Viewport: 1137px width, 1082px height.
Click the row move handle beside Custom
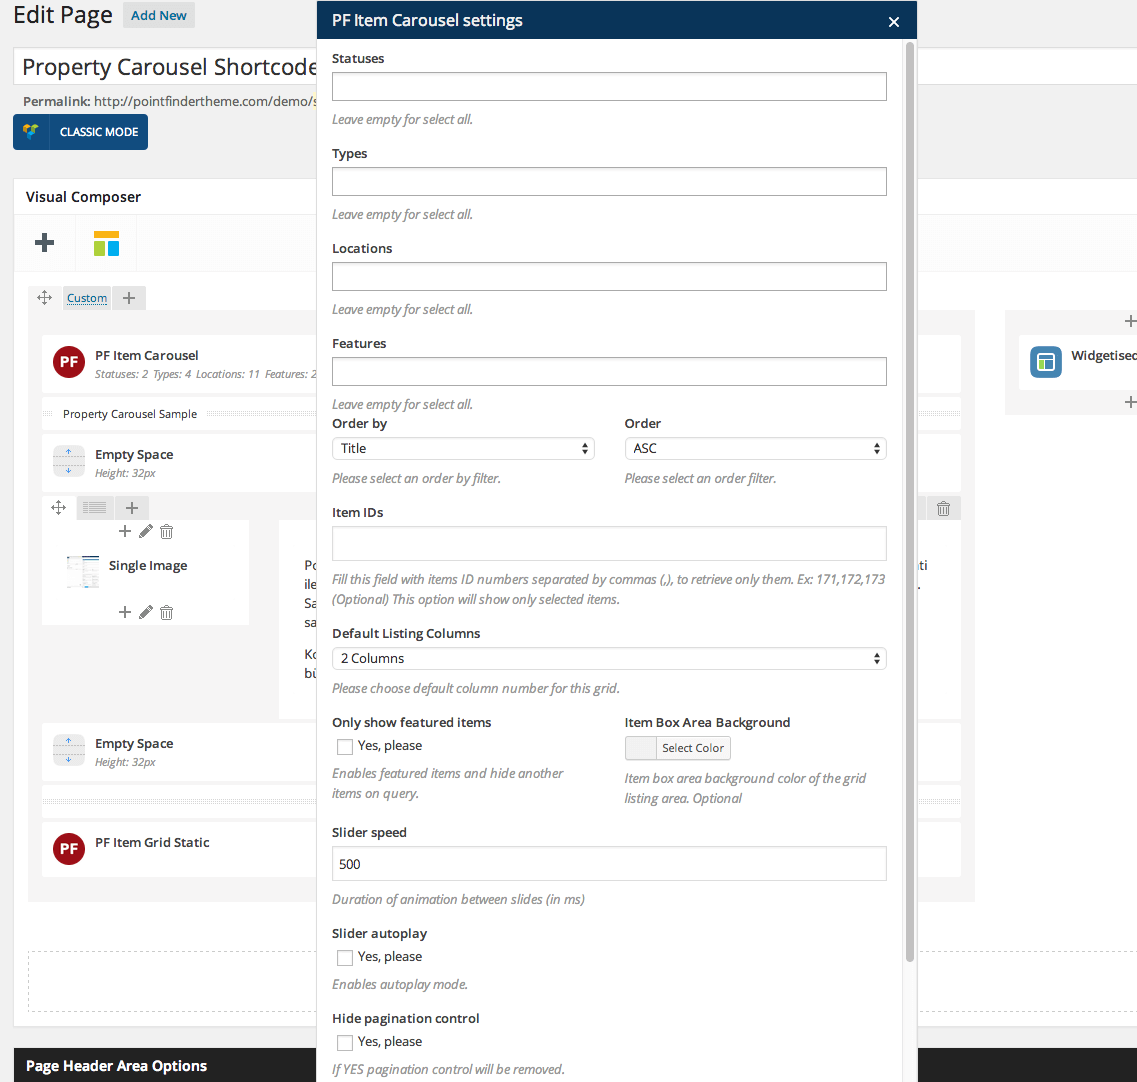pyautogui.click(x=44, y=298)
